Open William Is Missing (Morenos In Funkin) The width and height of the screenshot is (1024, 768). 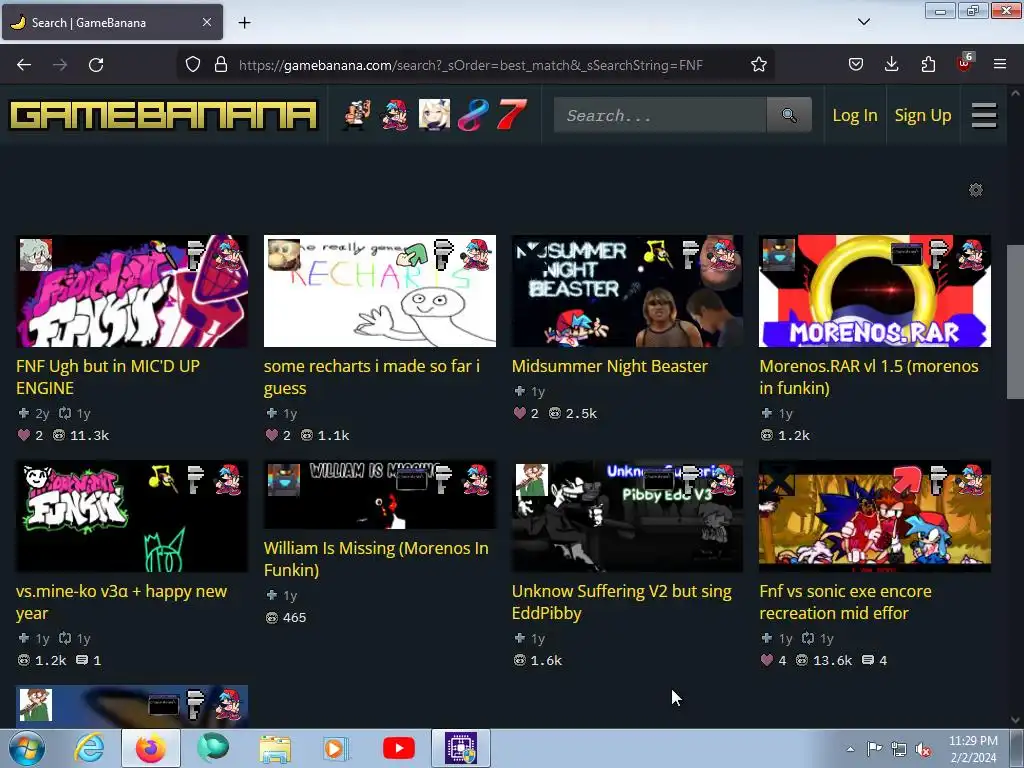376,558
